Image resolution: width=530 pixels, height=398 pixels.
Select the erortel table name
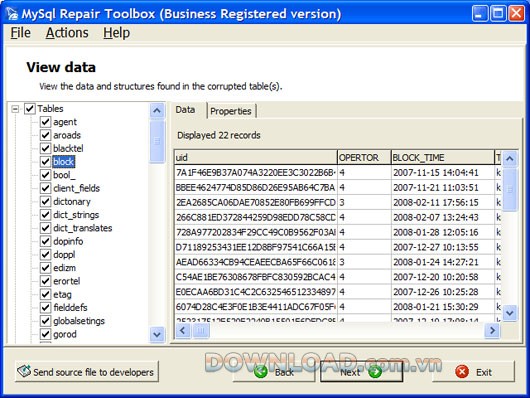(x=67, y=281)
